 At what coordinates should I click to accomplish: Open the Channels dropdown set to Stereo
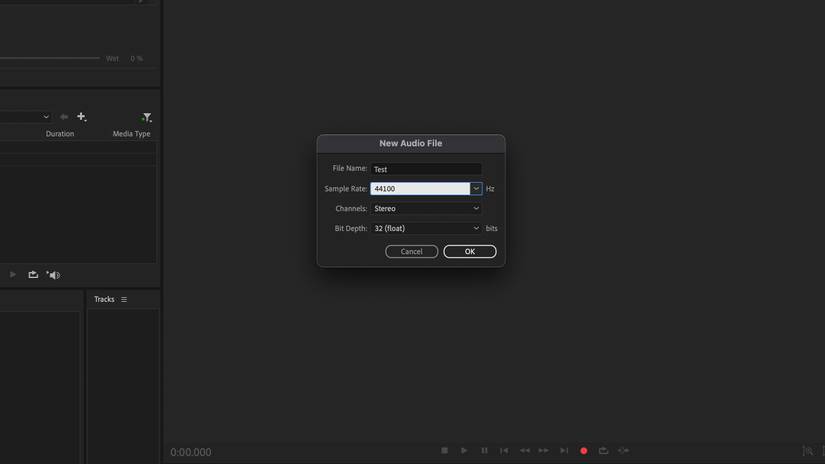[x=426, y=208]
